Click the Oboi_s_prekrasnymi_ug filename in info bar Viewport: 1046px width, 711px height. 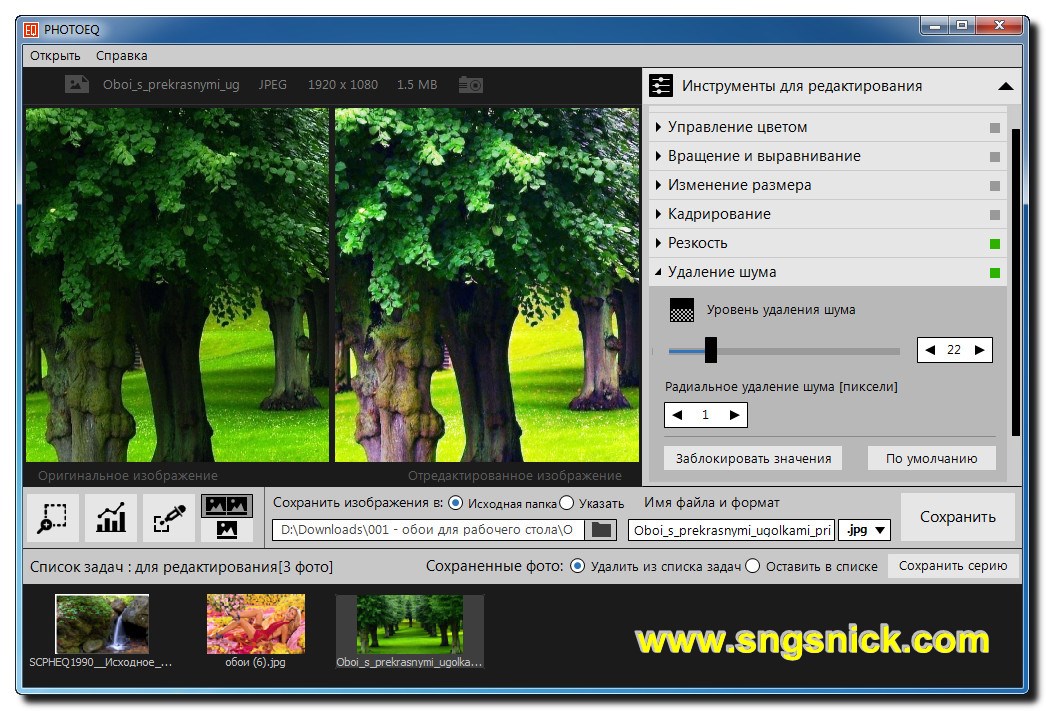click(171, 85)
